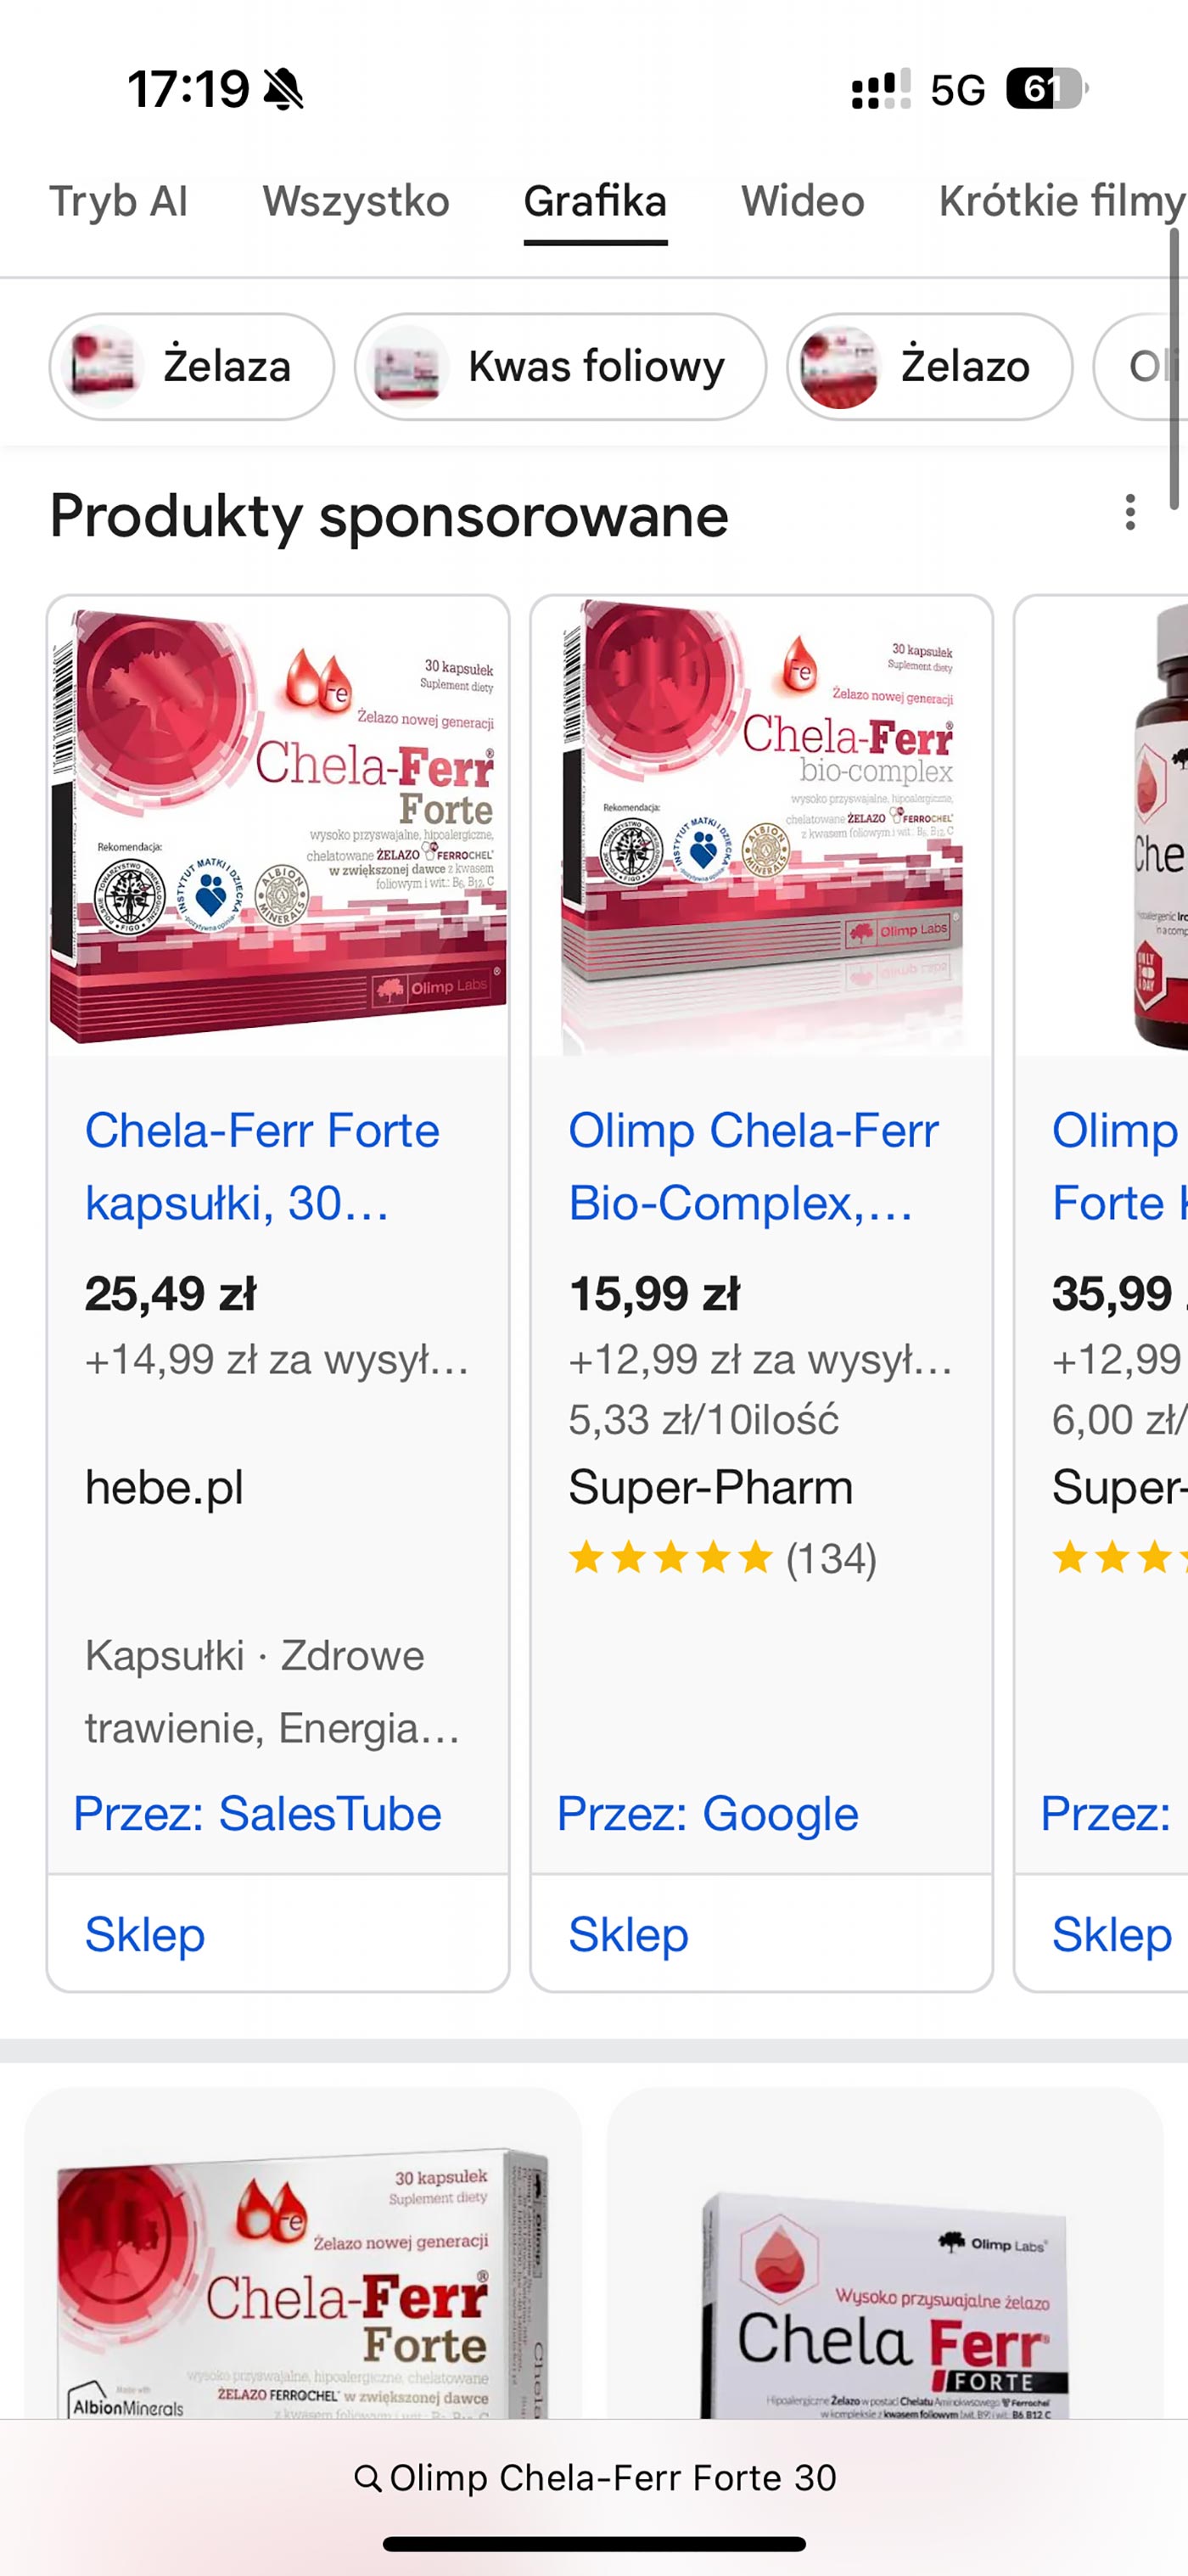The image size is (1188, 2576).
Task: Open the Albion Minerals Chela-Ferr Forte image result
Action: 302,2260
